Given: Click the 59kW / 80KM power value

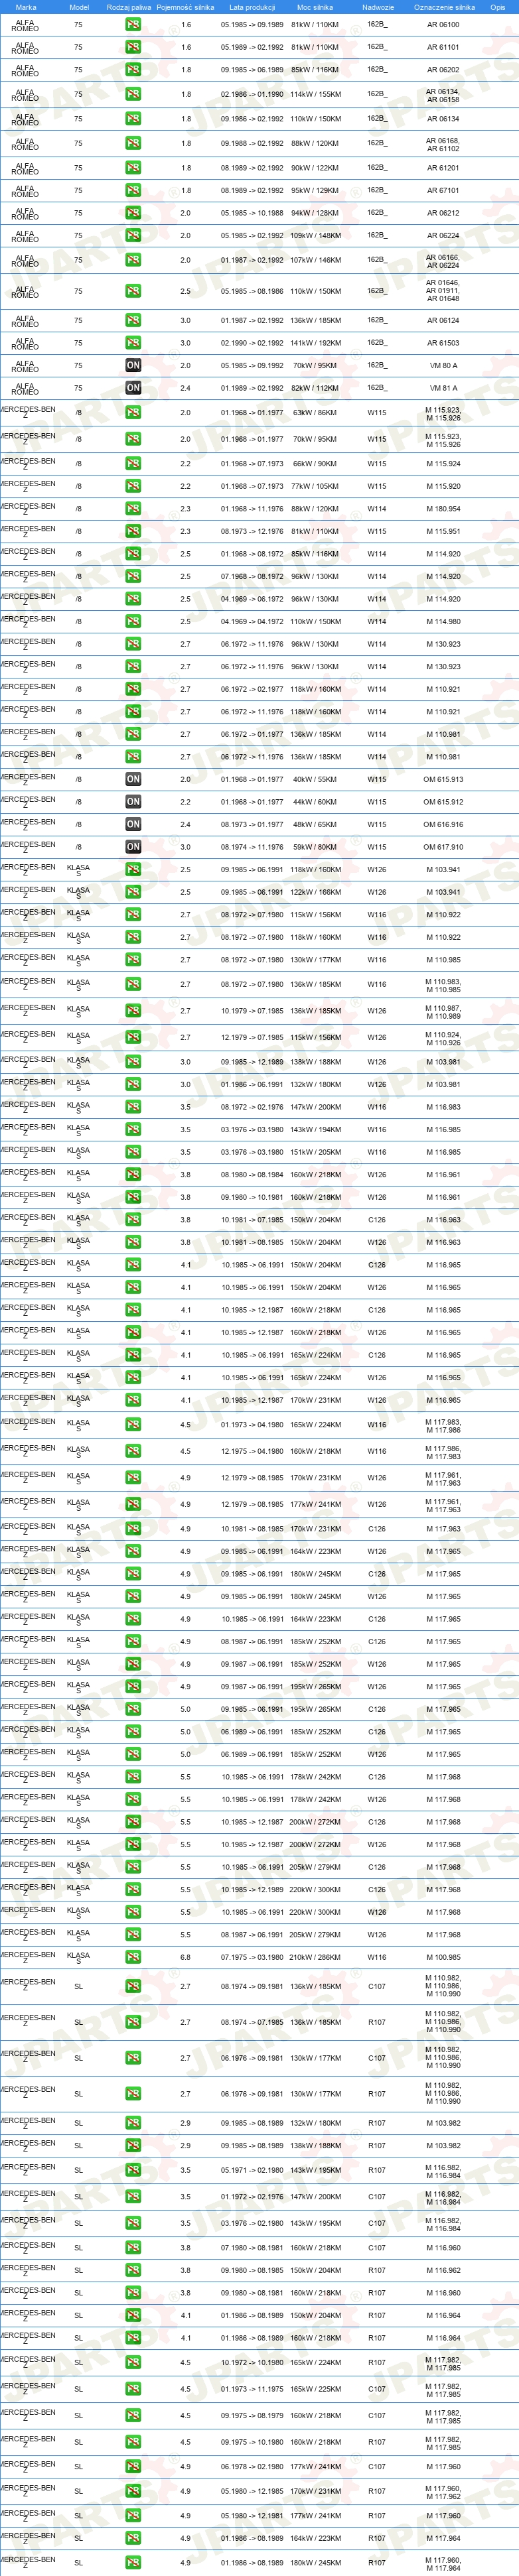Looking at the screenshot, I should coord(315,847).
